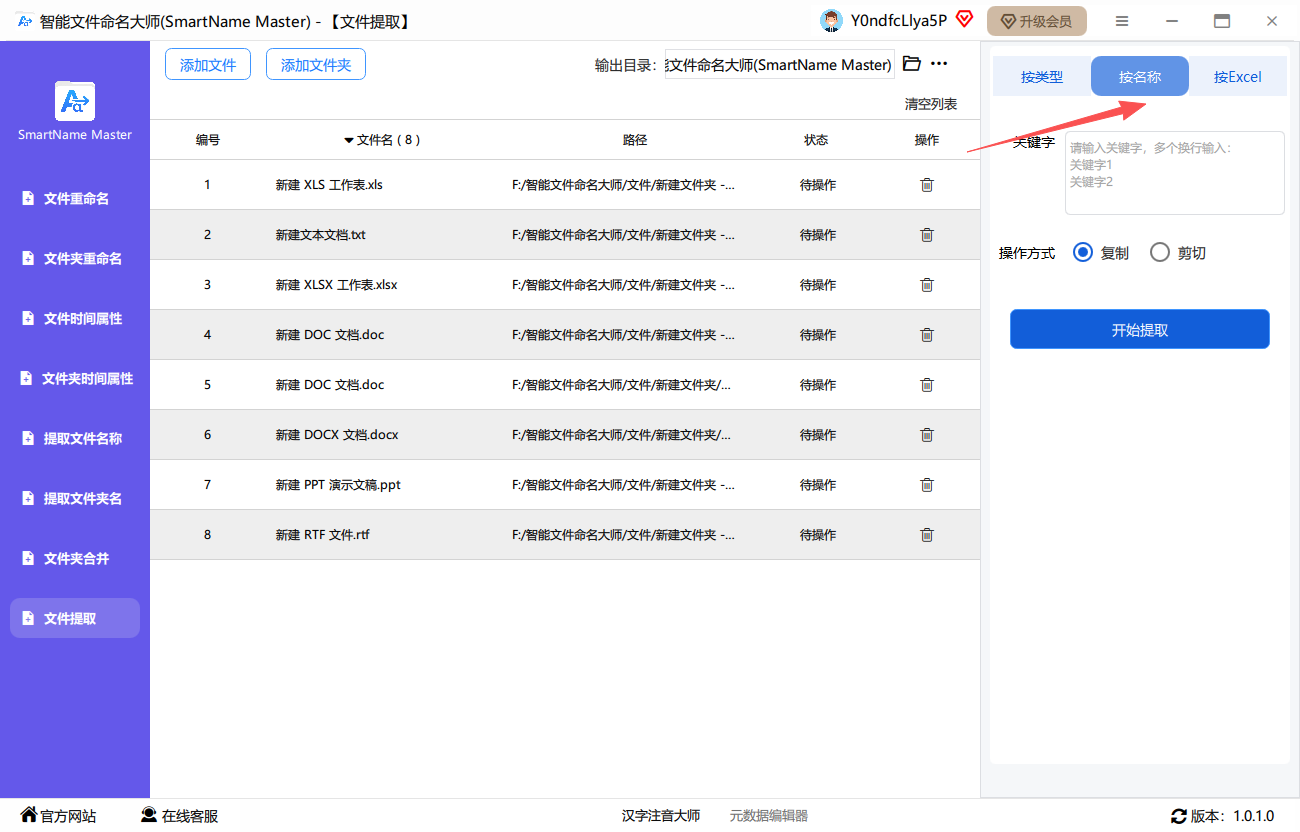
Task: Click 清空列表 to clear the list
Action: click(x=930, y=104)
